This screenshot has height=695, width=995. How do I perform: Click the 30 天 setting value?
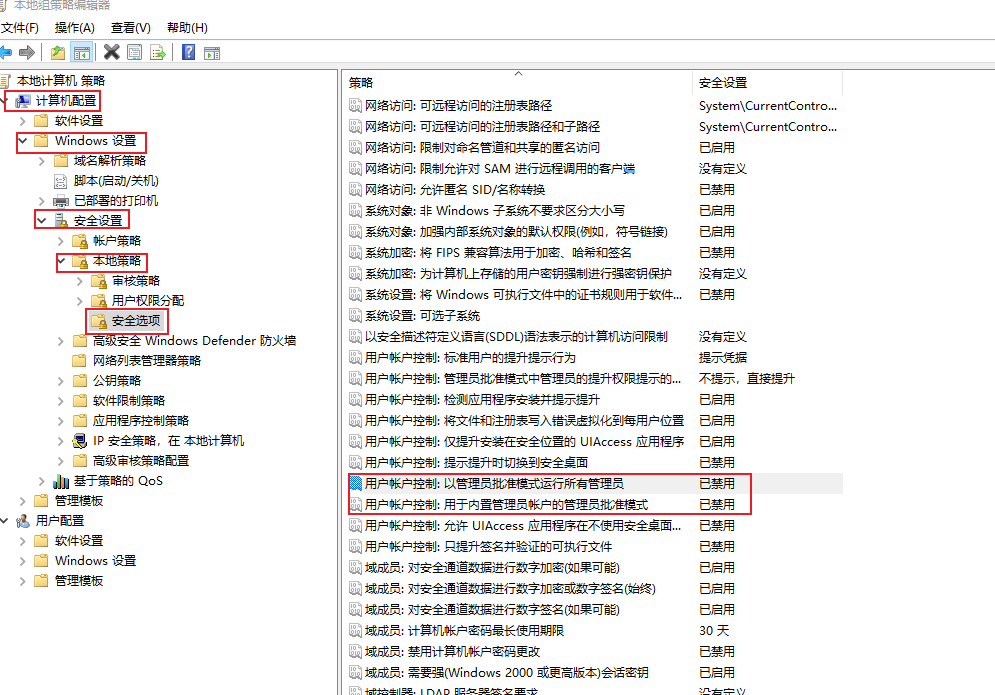714,631
